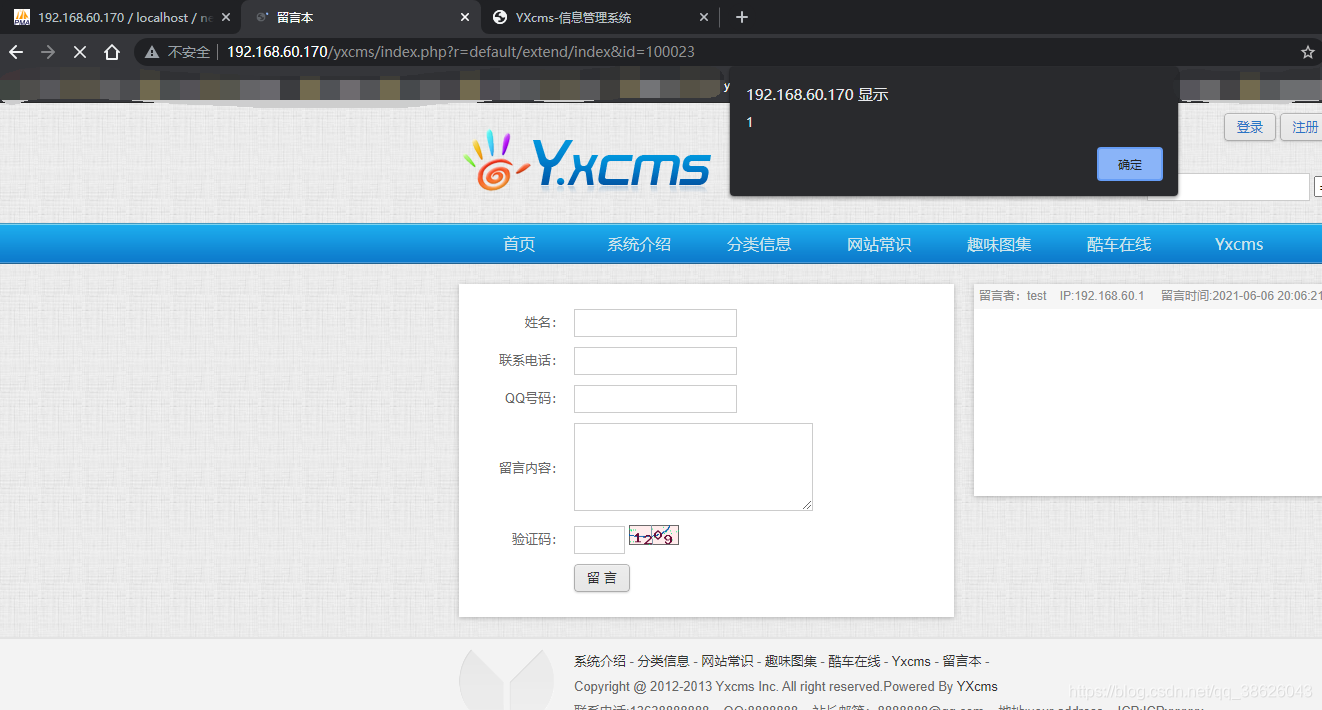The width and height of the screenshot is (1322, 710).
Task: Focus the QQ号码 field
Action: [x=655, y=399]
